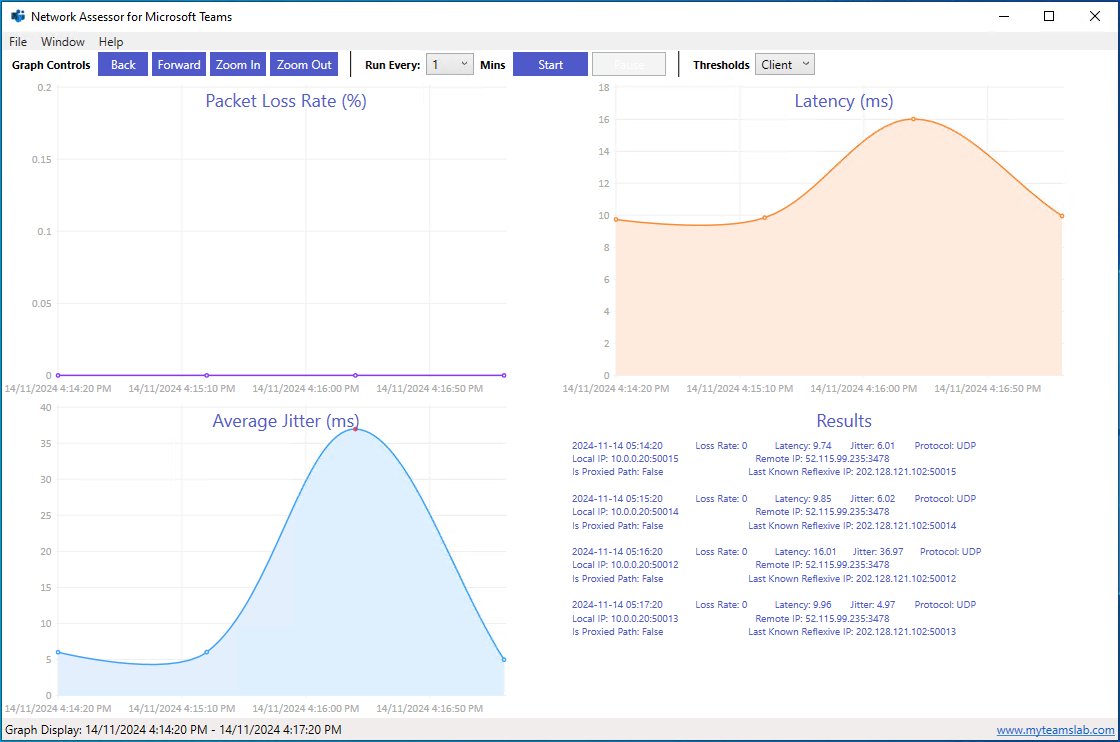Click Local IP: 10.0.0.20:50015 text
The height and width of the screenshot is (742, 1120).
tap(625, 458)
